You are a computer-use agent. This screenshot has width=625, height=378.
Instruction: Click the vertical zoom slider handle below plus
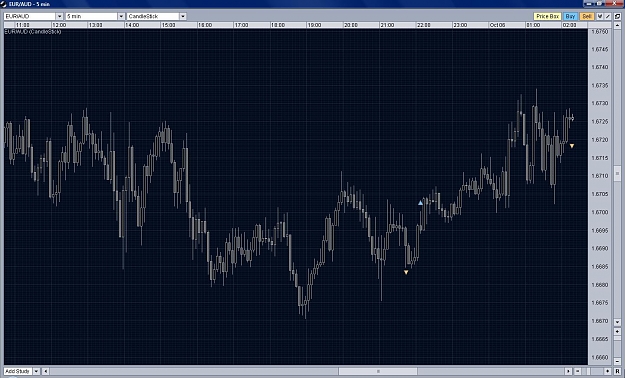617,338
